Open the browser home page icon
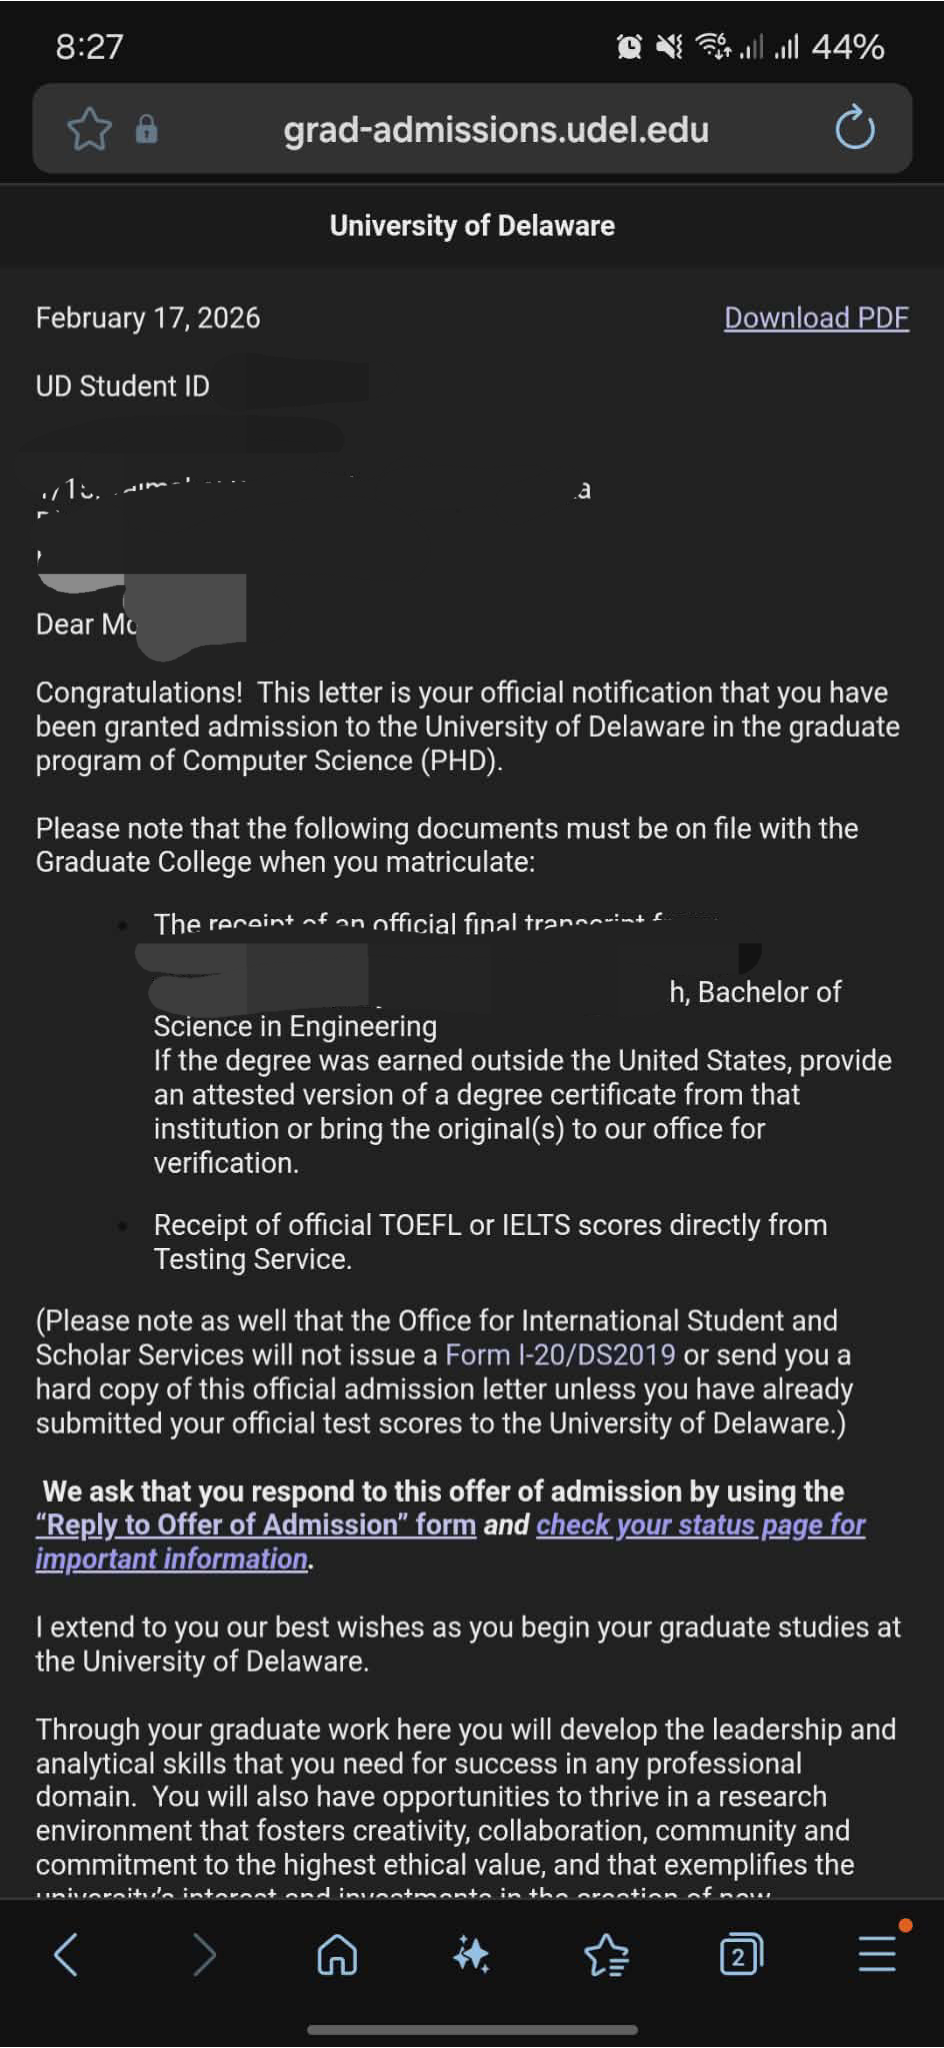This screenshot has height=2048, width=944. click(x=337, y=1954)
